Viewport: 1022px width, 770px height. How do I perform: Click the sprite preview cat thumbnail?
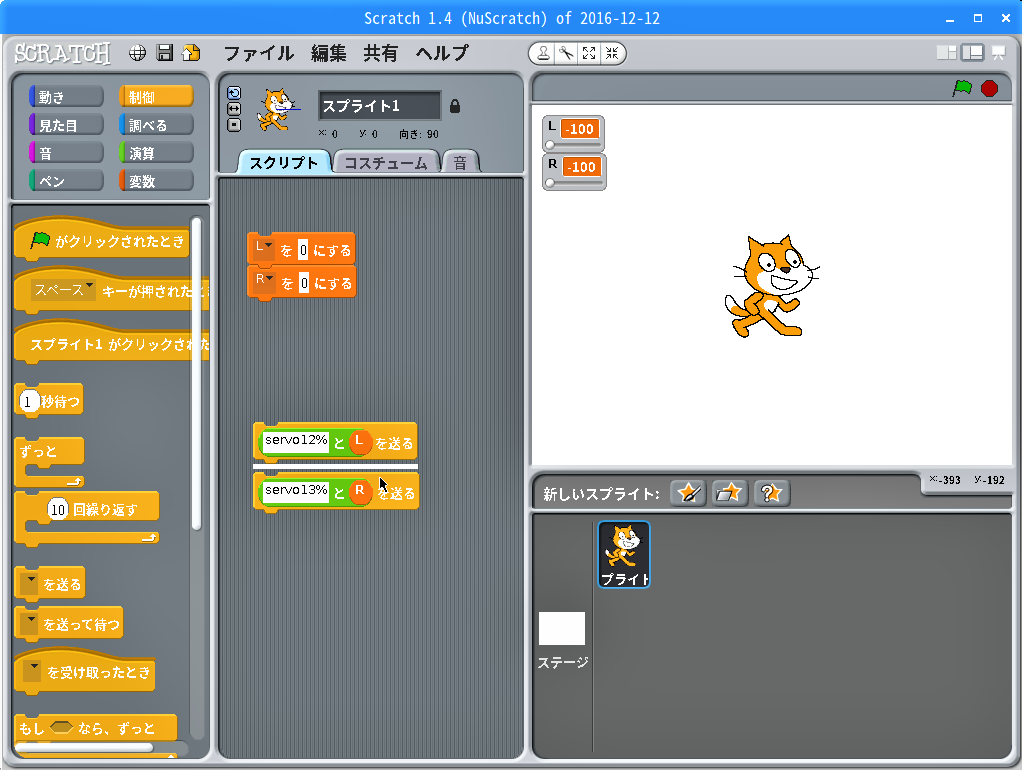[277, 109]
